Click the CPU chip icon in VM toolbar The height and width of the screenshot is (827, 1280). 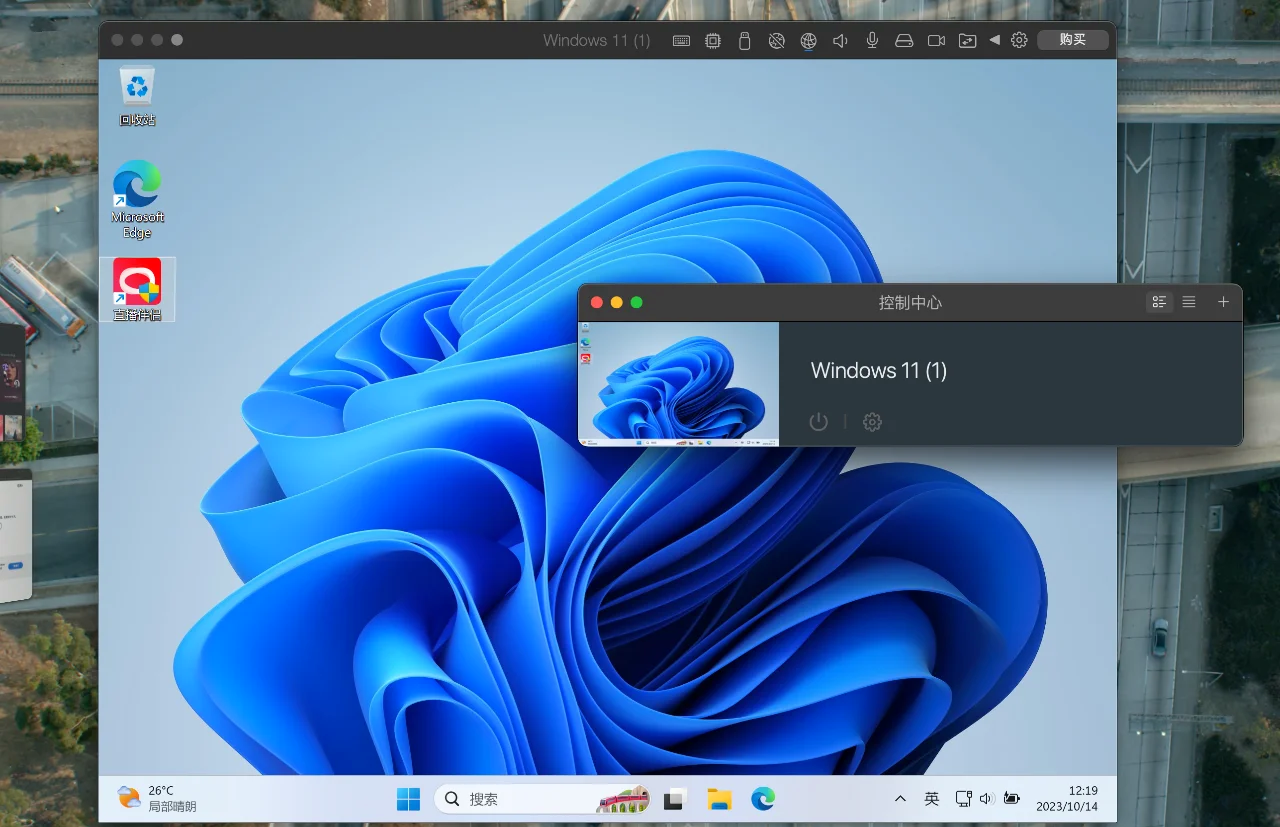(x=713, y=41)
